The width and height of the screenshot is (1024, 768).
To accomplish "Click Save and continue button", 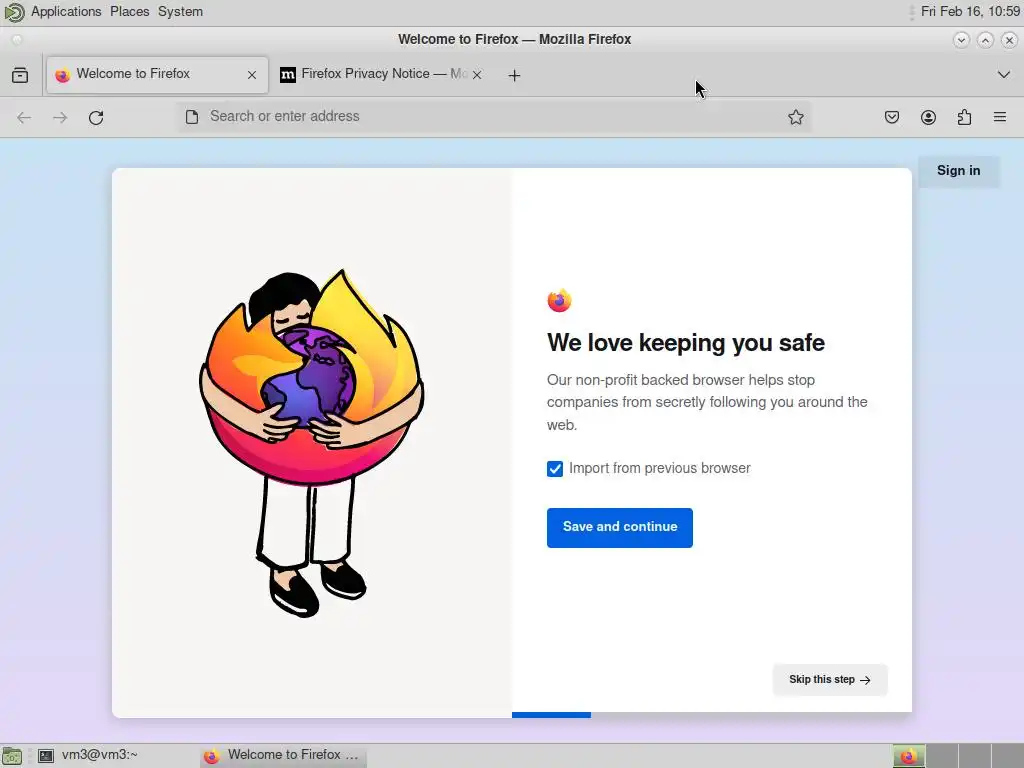I will pos(620,528).
